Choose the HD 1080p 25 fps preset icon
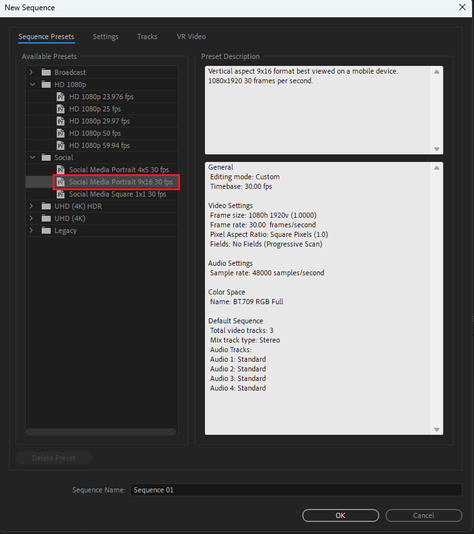The height and width of the screenshot is (534, 474). [61, 109]
